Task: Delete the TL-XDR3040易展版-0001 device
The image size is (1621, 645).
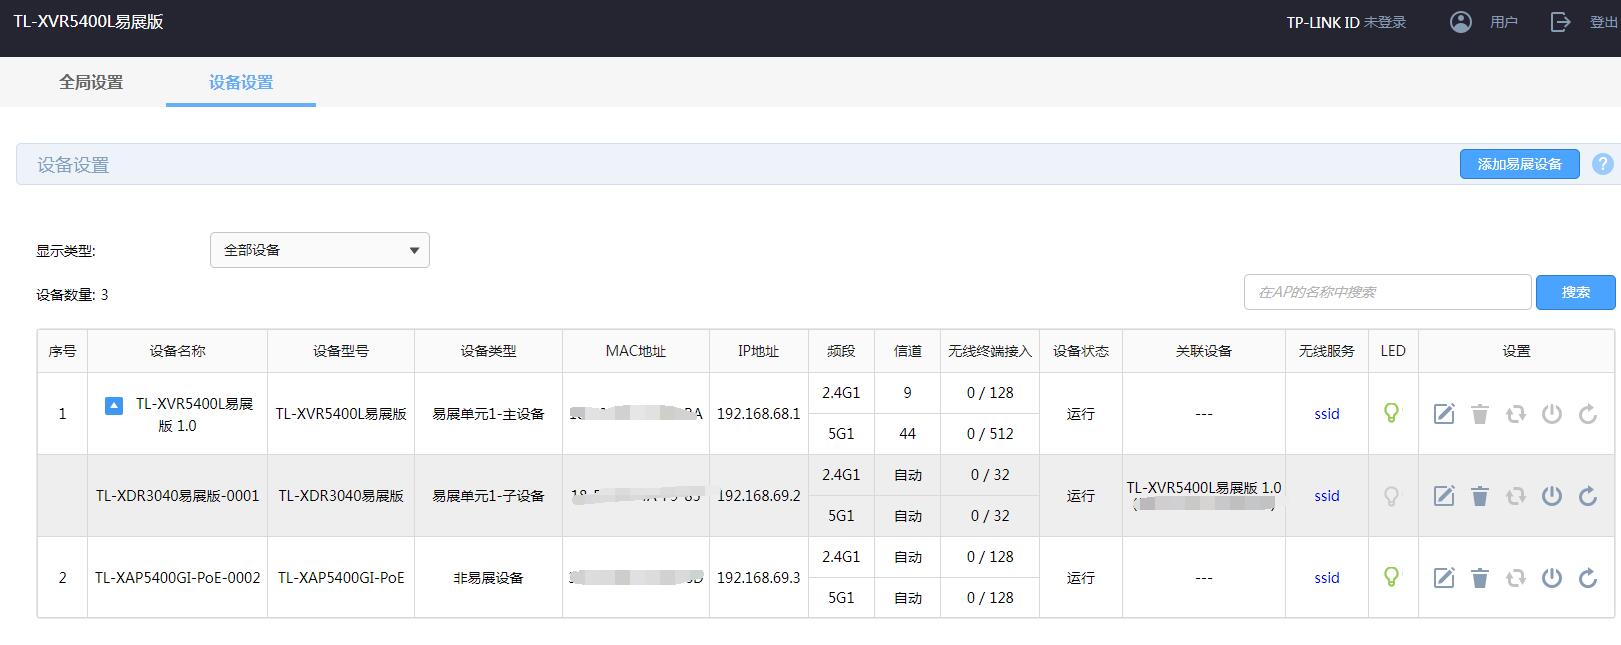Action: point(1480,496)
